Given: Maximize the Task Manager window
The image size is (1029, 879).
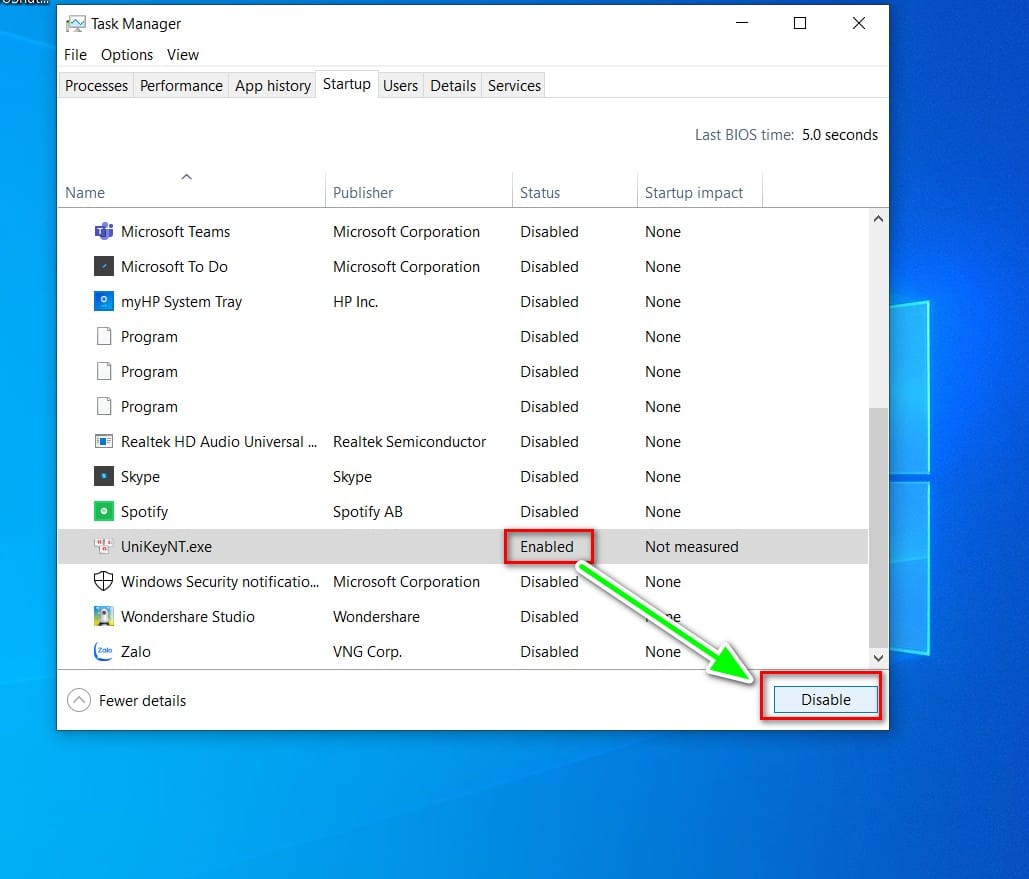Looking at the screenshot, I should (x=799, y=23).
